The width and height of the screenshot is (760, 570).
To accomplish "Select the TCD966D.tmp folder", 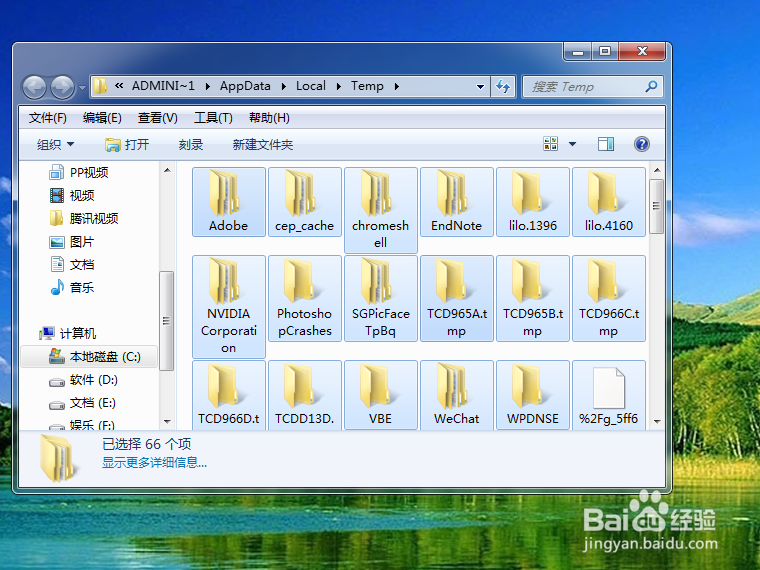I will click(x=229, y=395).
